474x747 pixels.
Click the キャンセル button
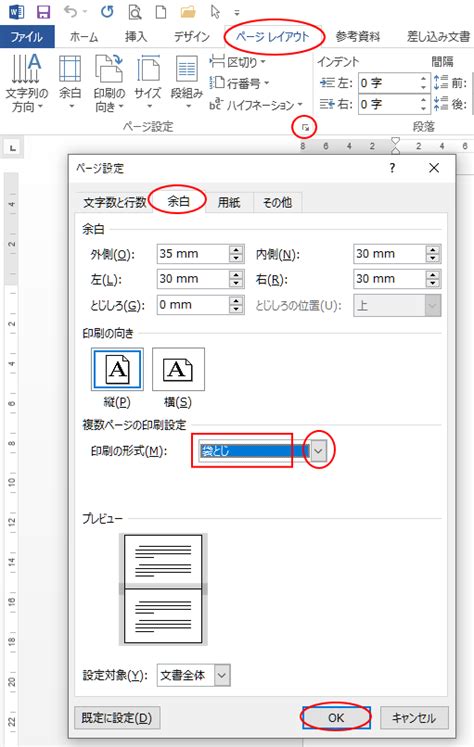(414, 717)
